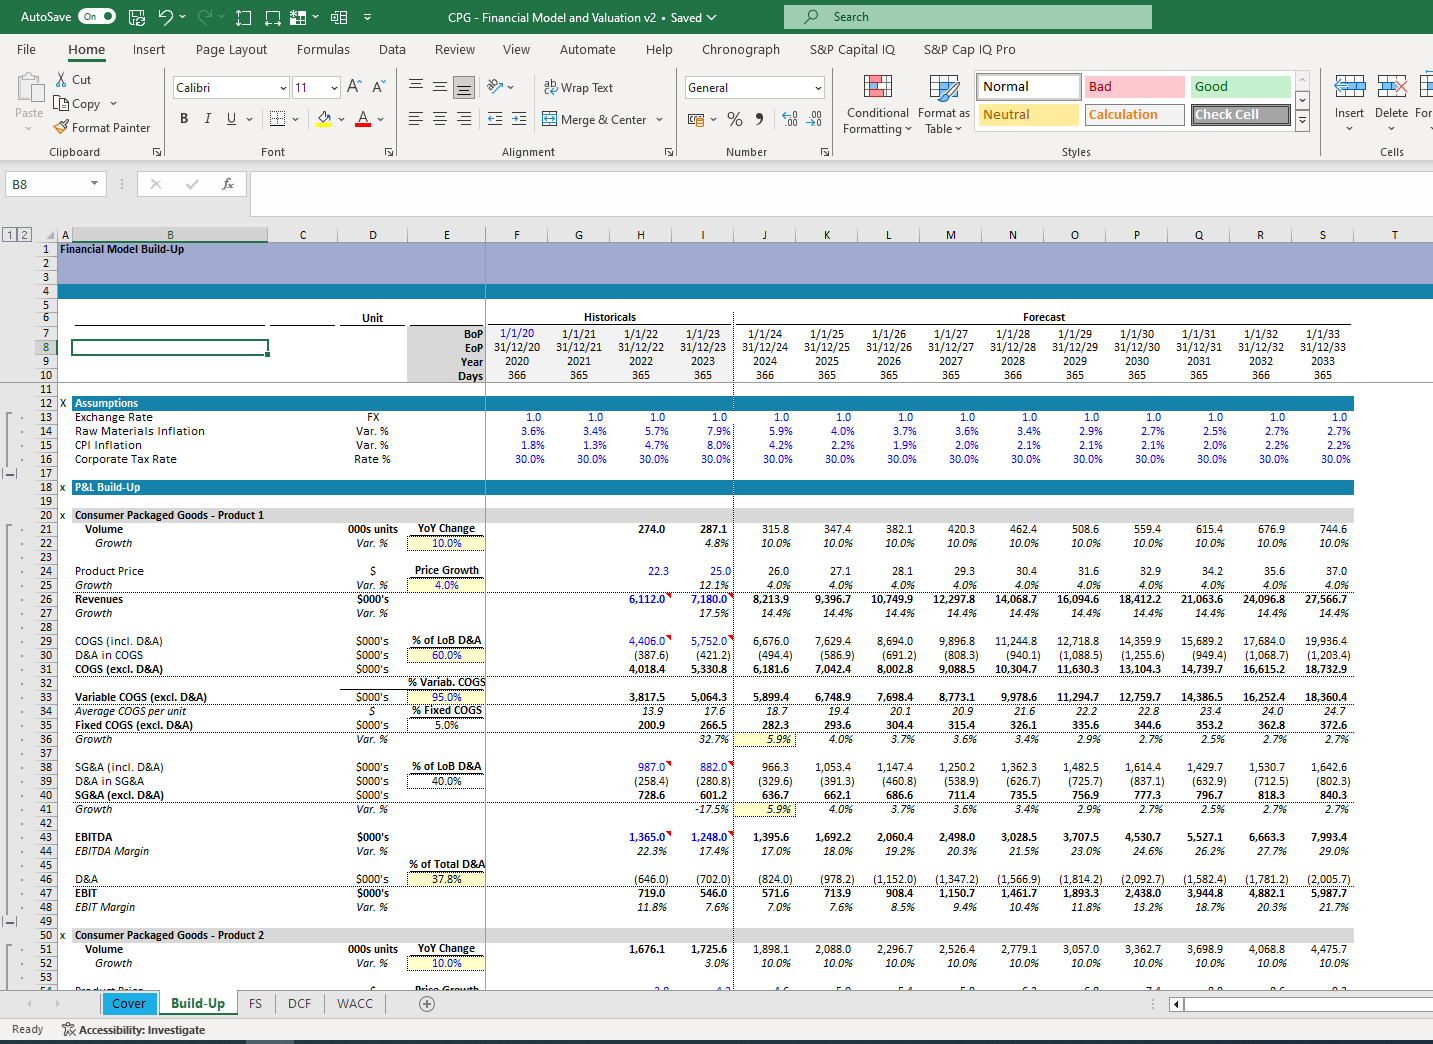The image size is (1433, 1044).
Task: Open the font name Calibri dropdown
Action: pyautogui.click(x=283, y=88)
